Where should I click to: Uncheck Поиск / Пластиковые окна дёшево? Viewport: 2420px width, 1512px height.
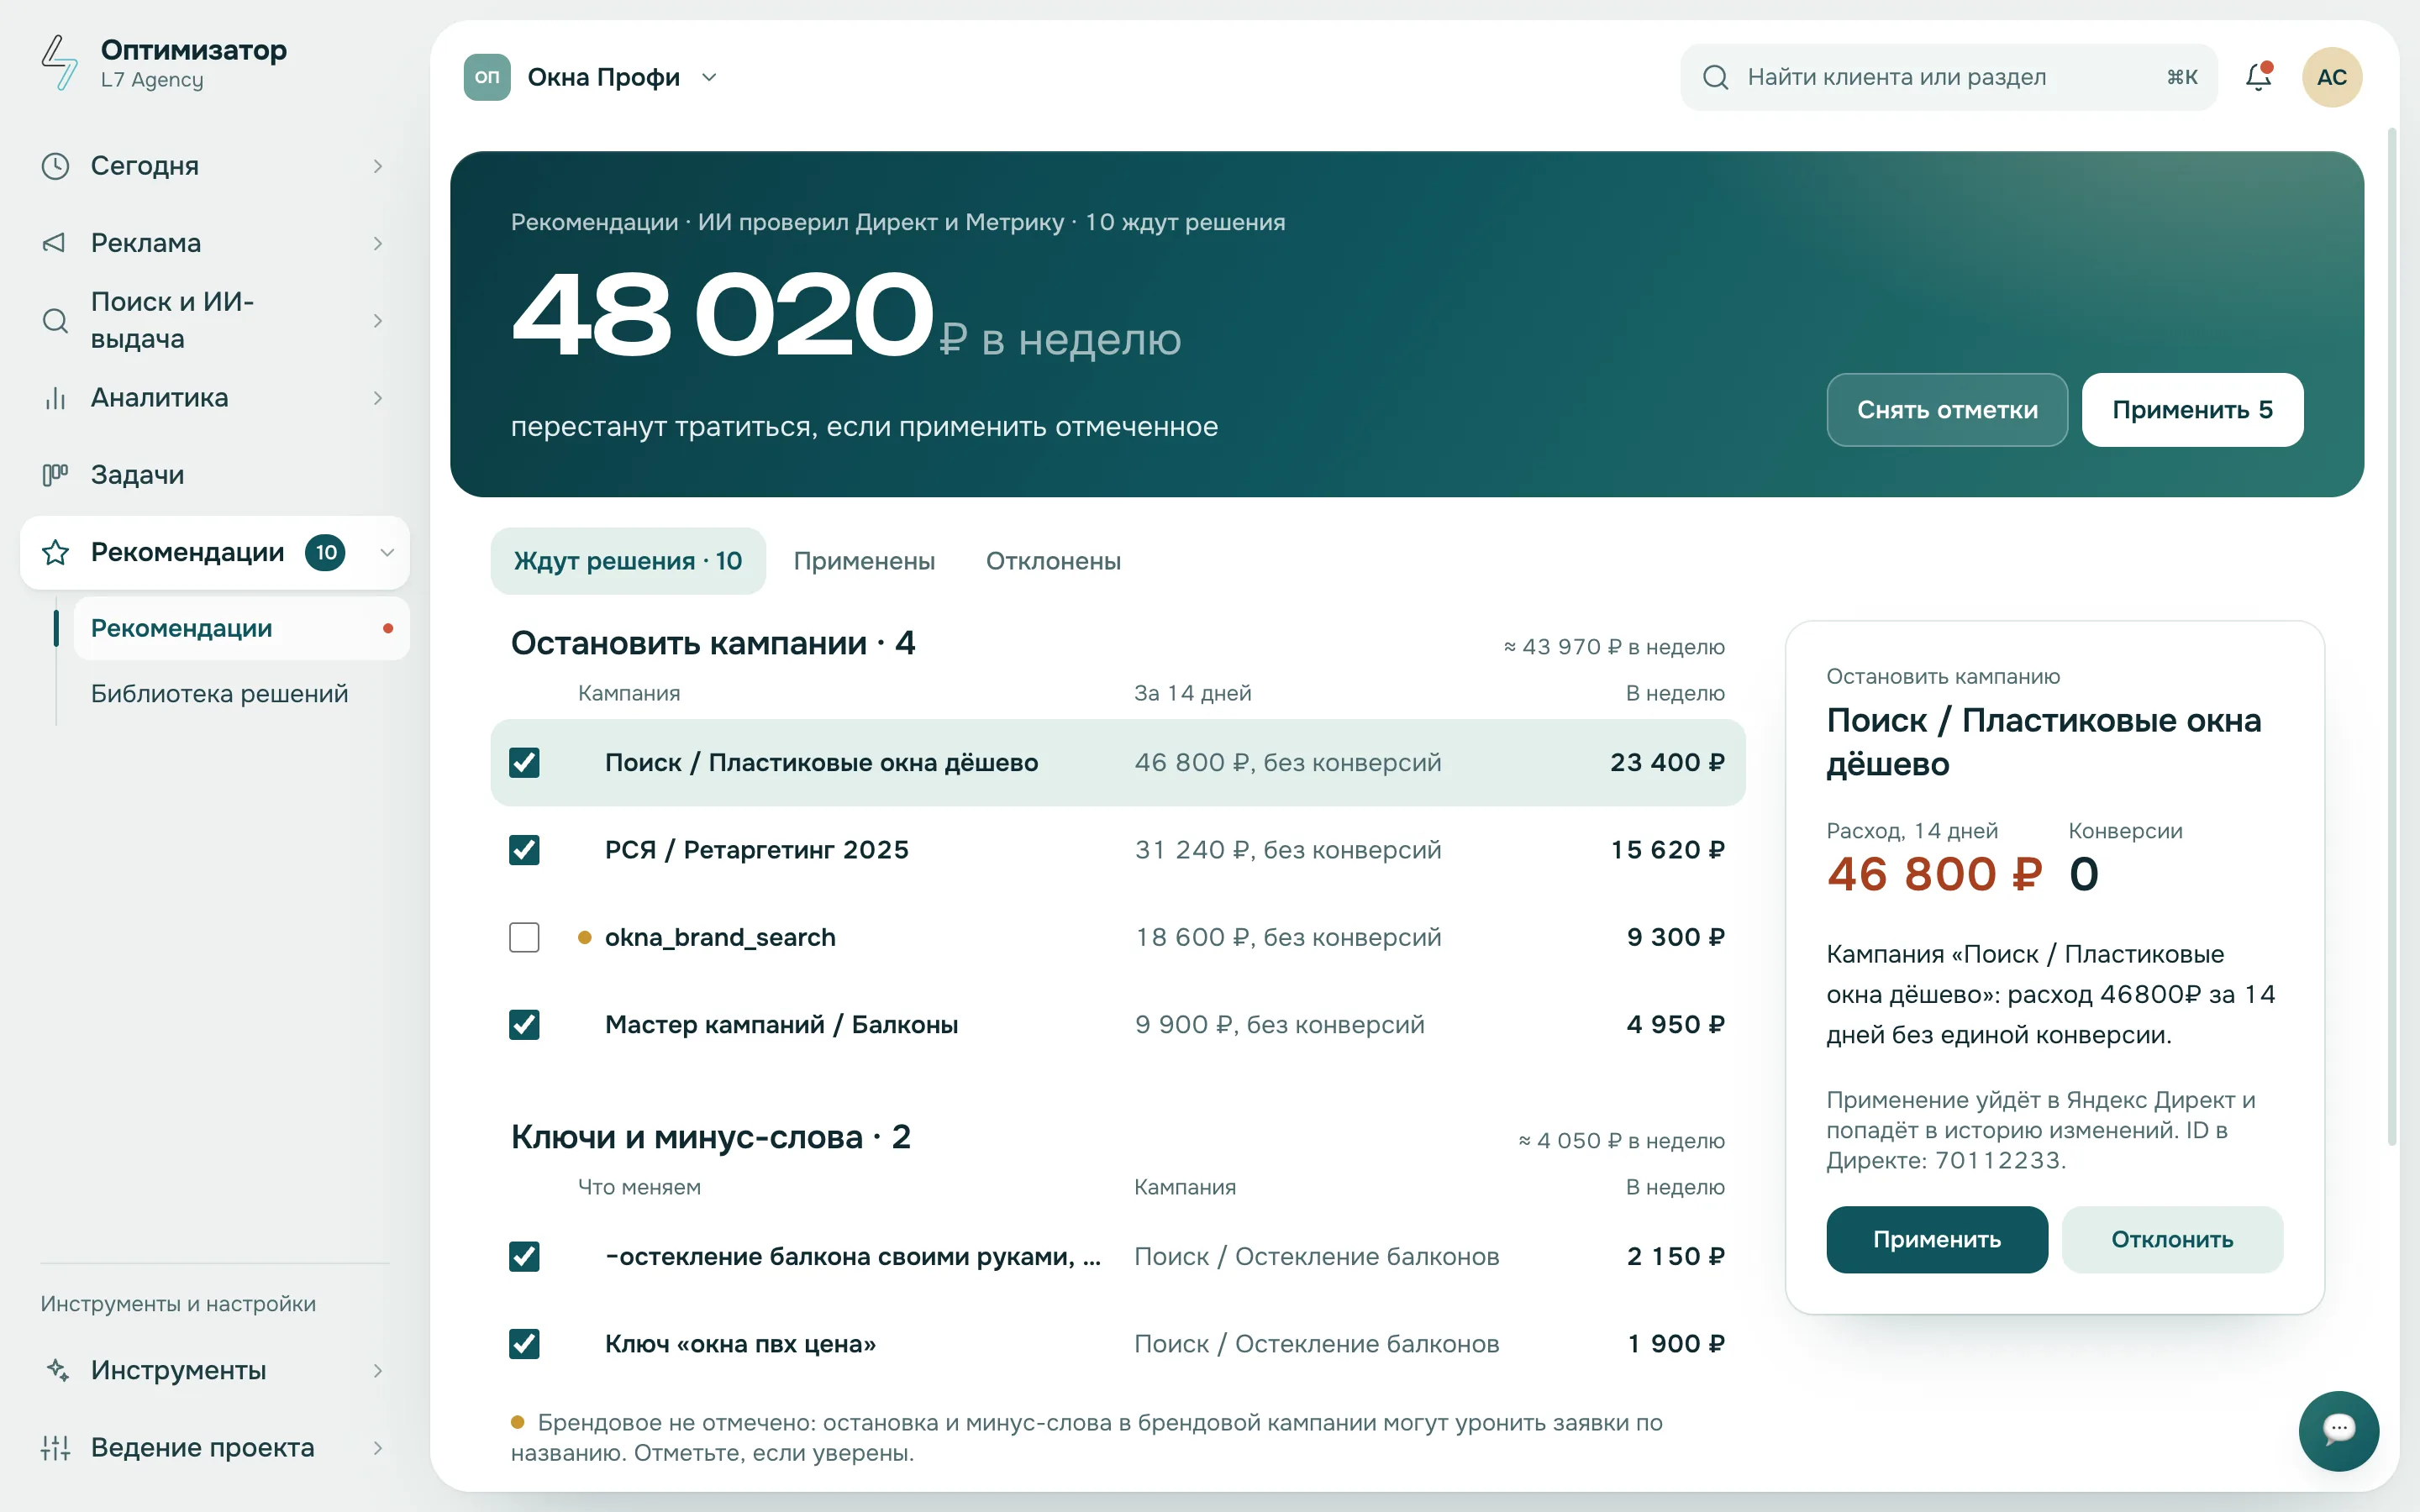pyautogui.click(x=524, y=762)
